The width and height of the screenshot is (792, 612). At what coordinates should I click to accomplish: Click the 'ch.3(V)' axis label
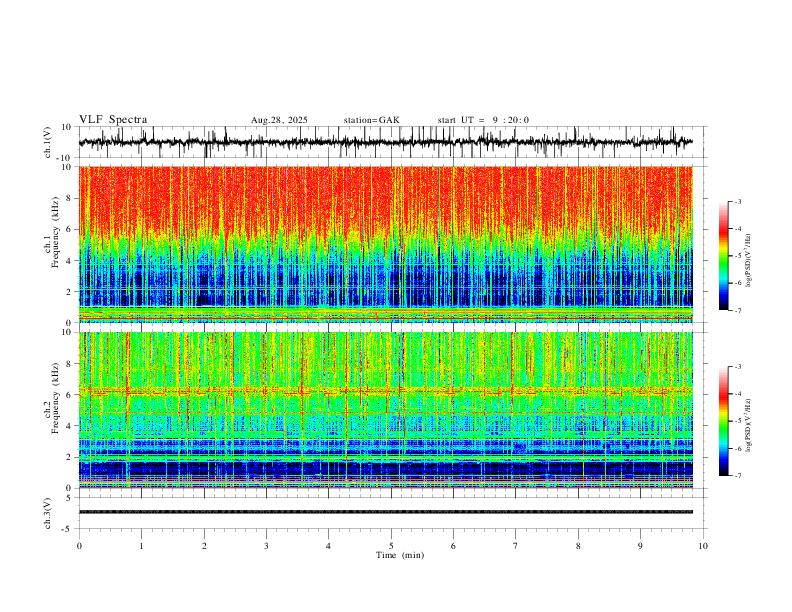[48, 513]
